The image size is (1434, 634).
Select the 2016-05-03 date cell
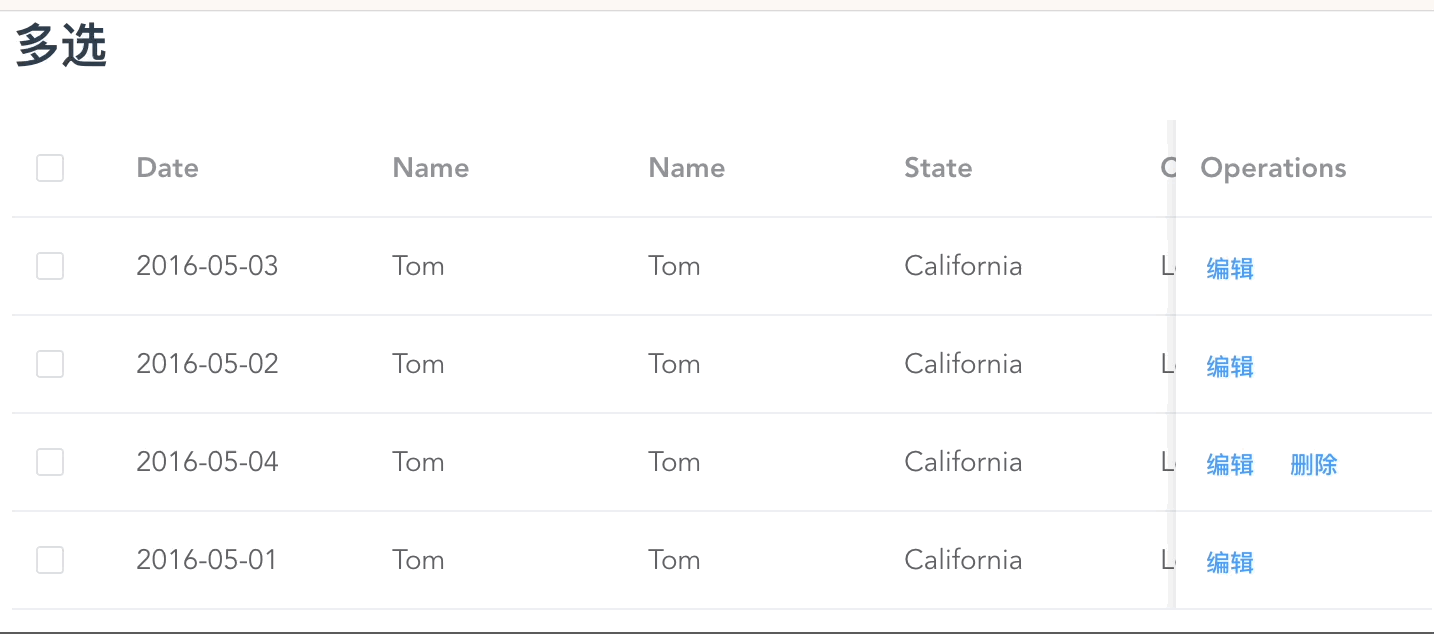[x=207, y=266]
